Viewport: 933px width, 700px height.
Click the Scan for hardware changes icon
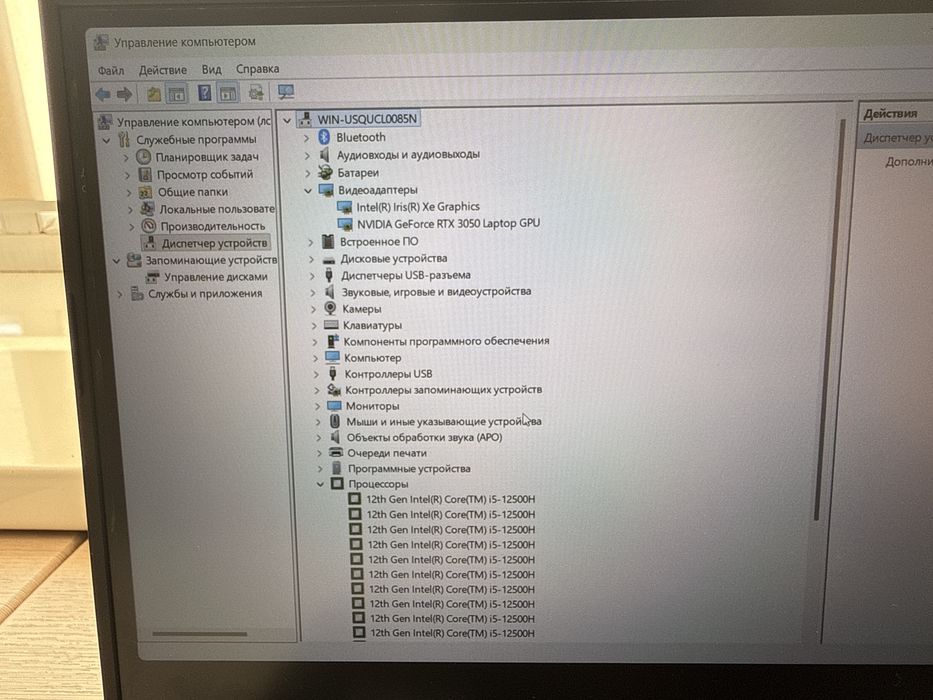[x=286, y=92]
